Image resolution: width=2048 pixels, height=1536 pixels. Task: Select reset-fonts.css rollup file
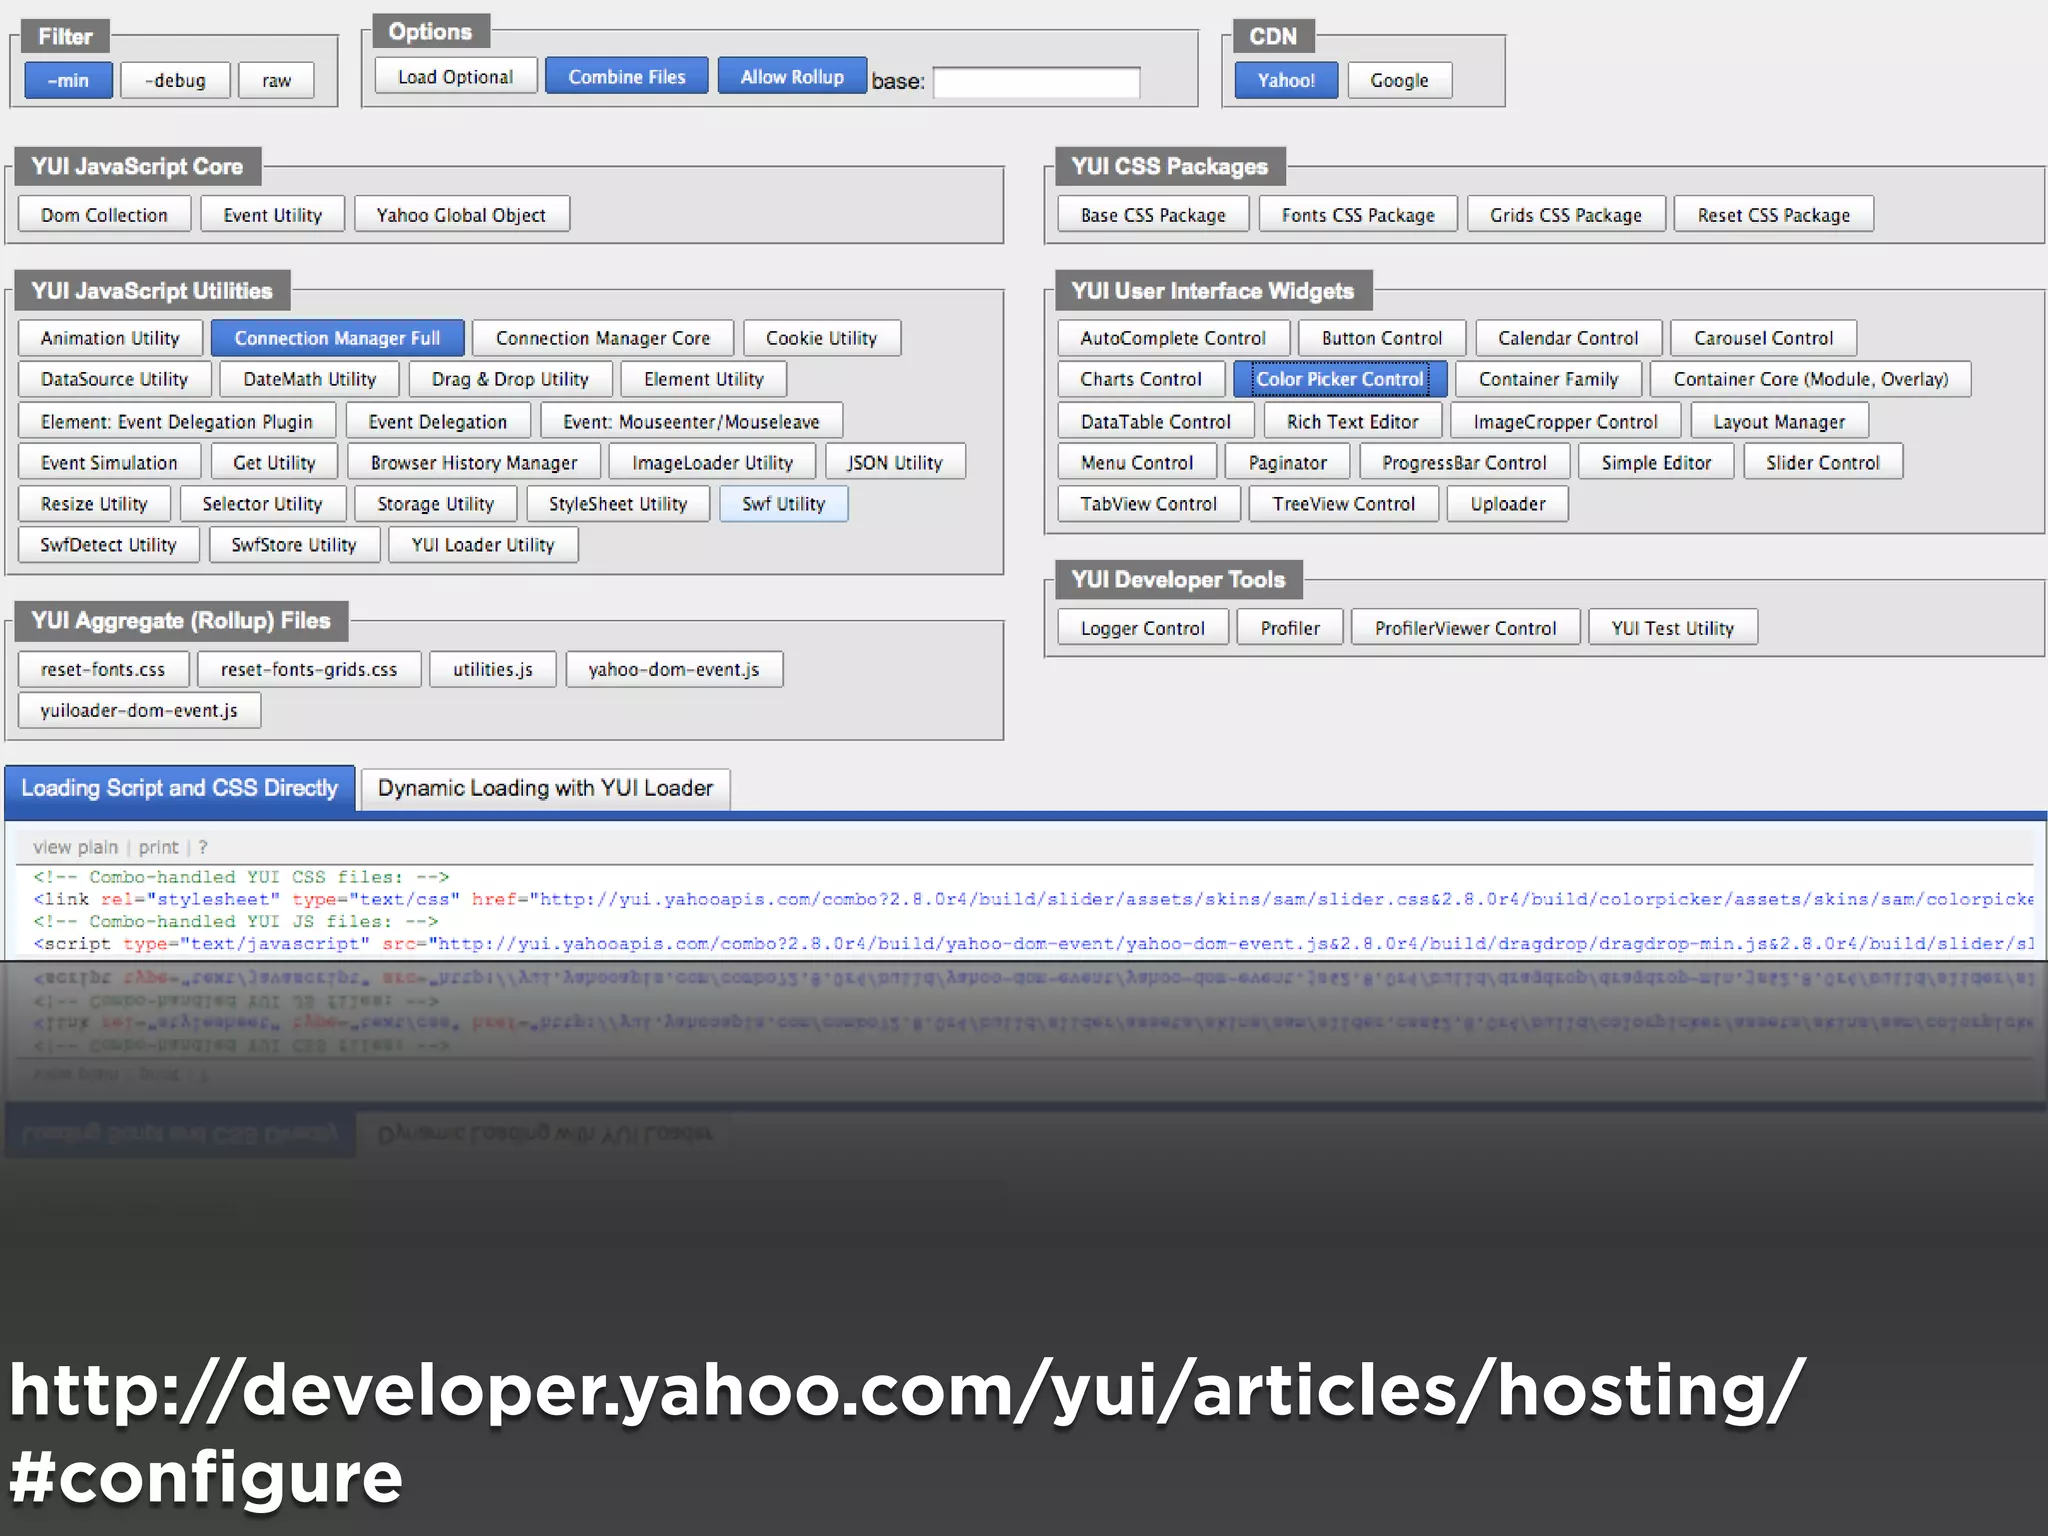click(103, 669)
